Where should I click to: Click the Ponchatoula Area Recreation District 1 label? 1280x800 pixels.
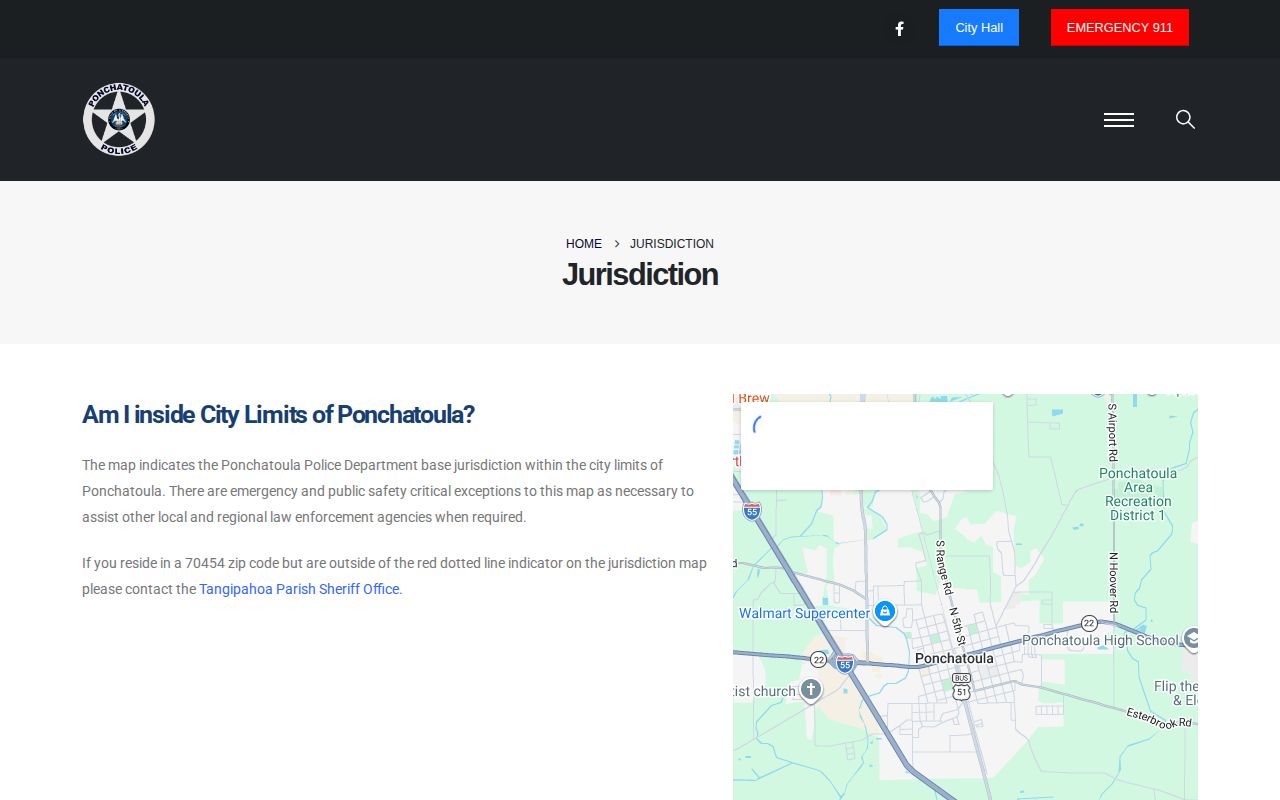point(1138,494)
